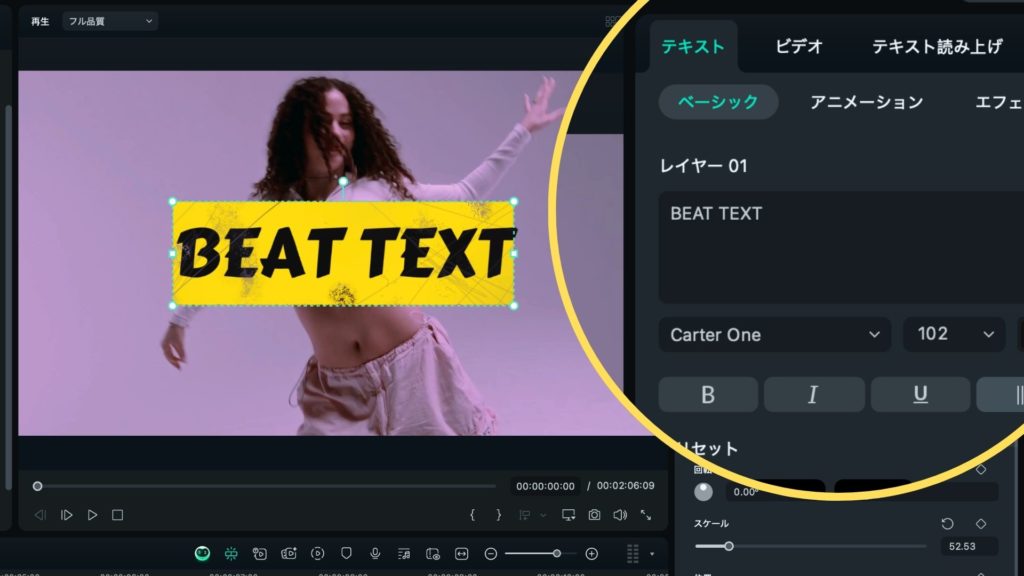Toggle Bold text formatting
Screen dimensions: 1024x576
pos(708,395)
